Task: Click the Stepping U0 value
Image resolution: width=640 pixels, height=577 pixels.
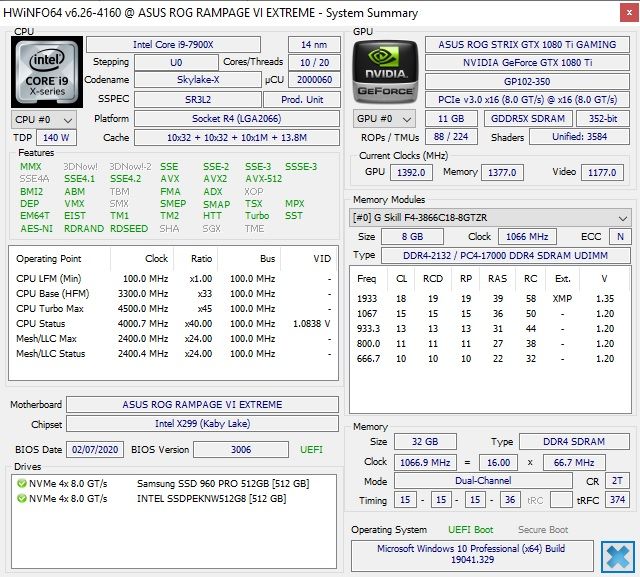Action: tap(176, 62)
